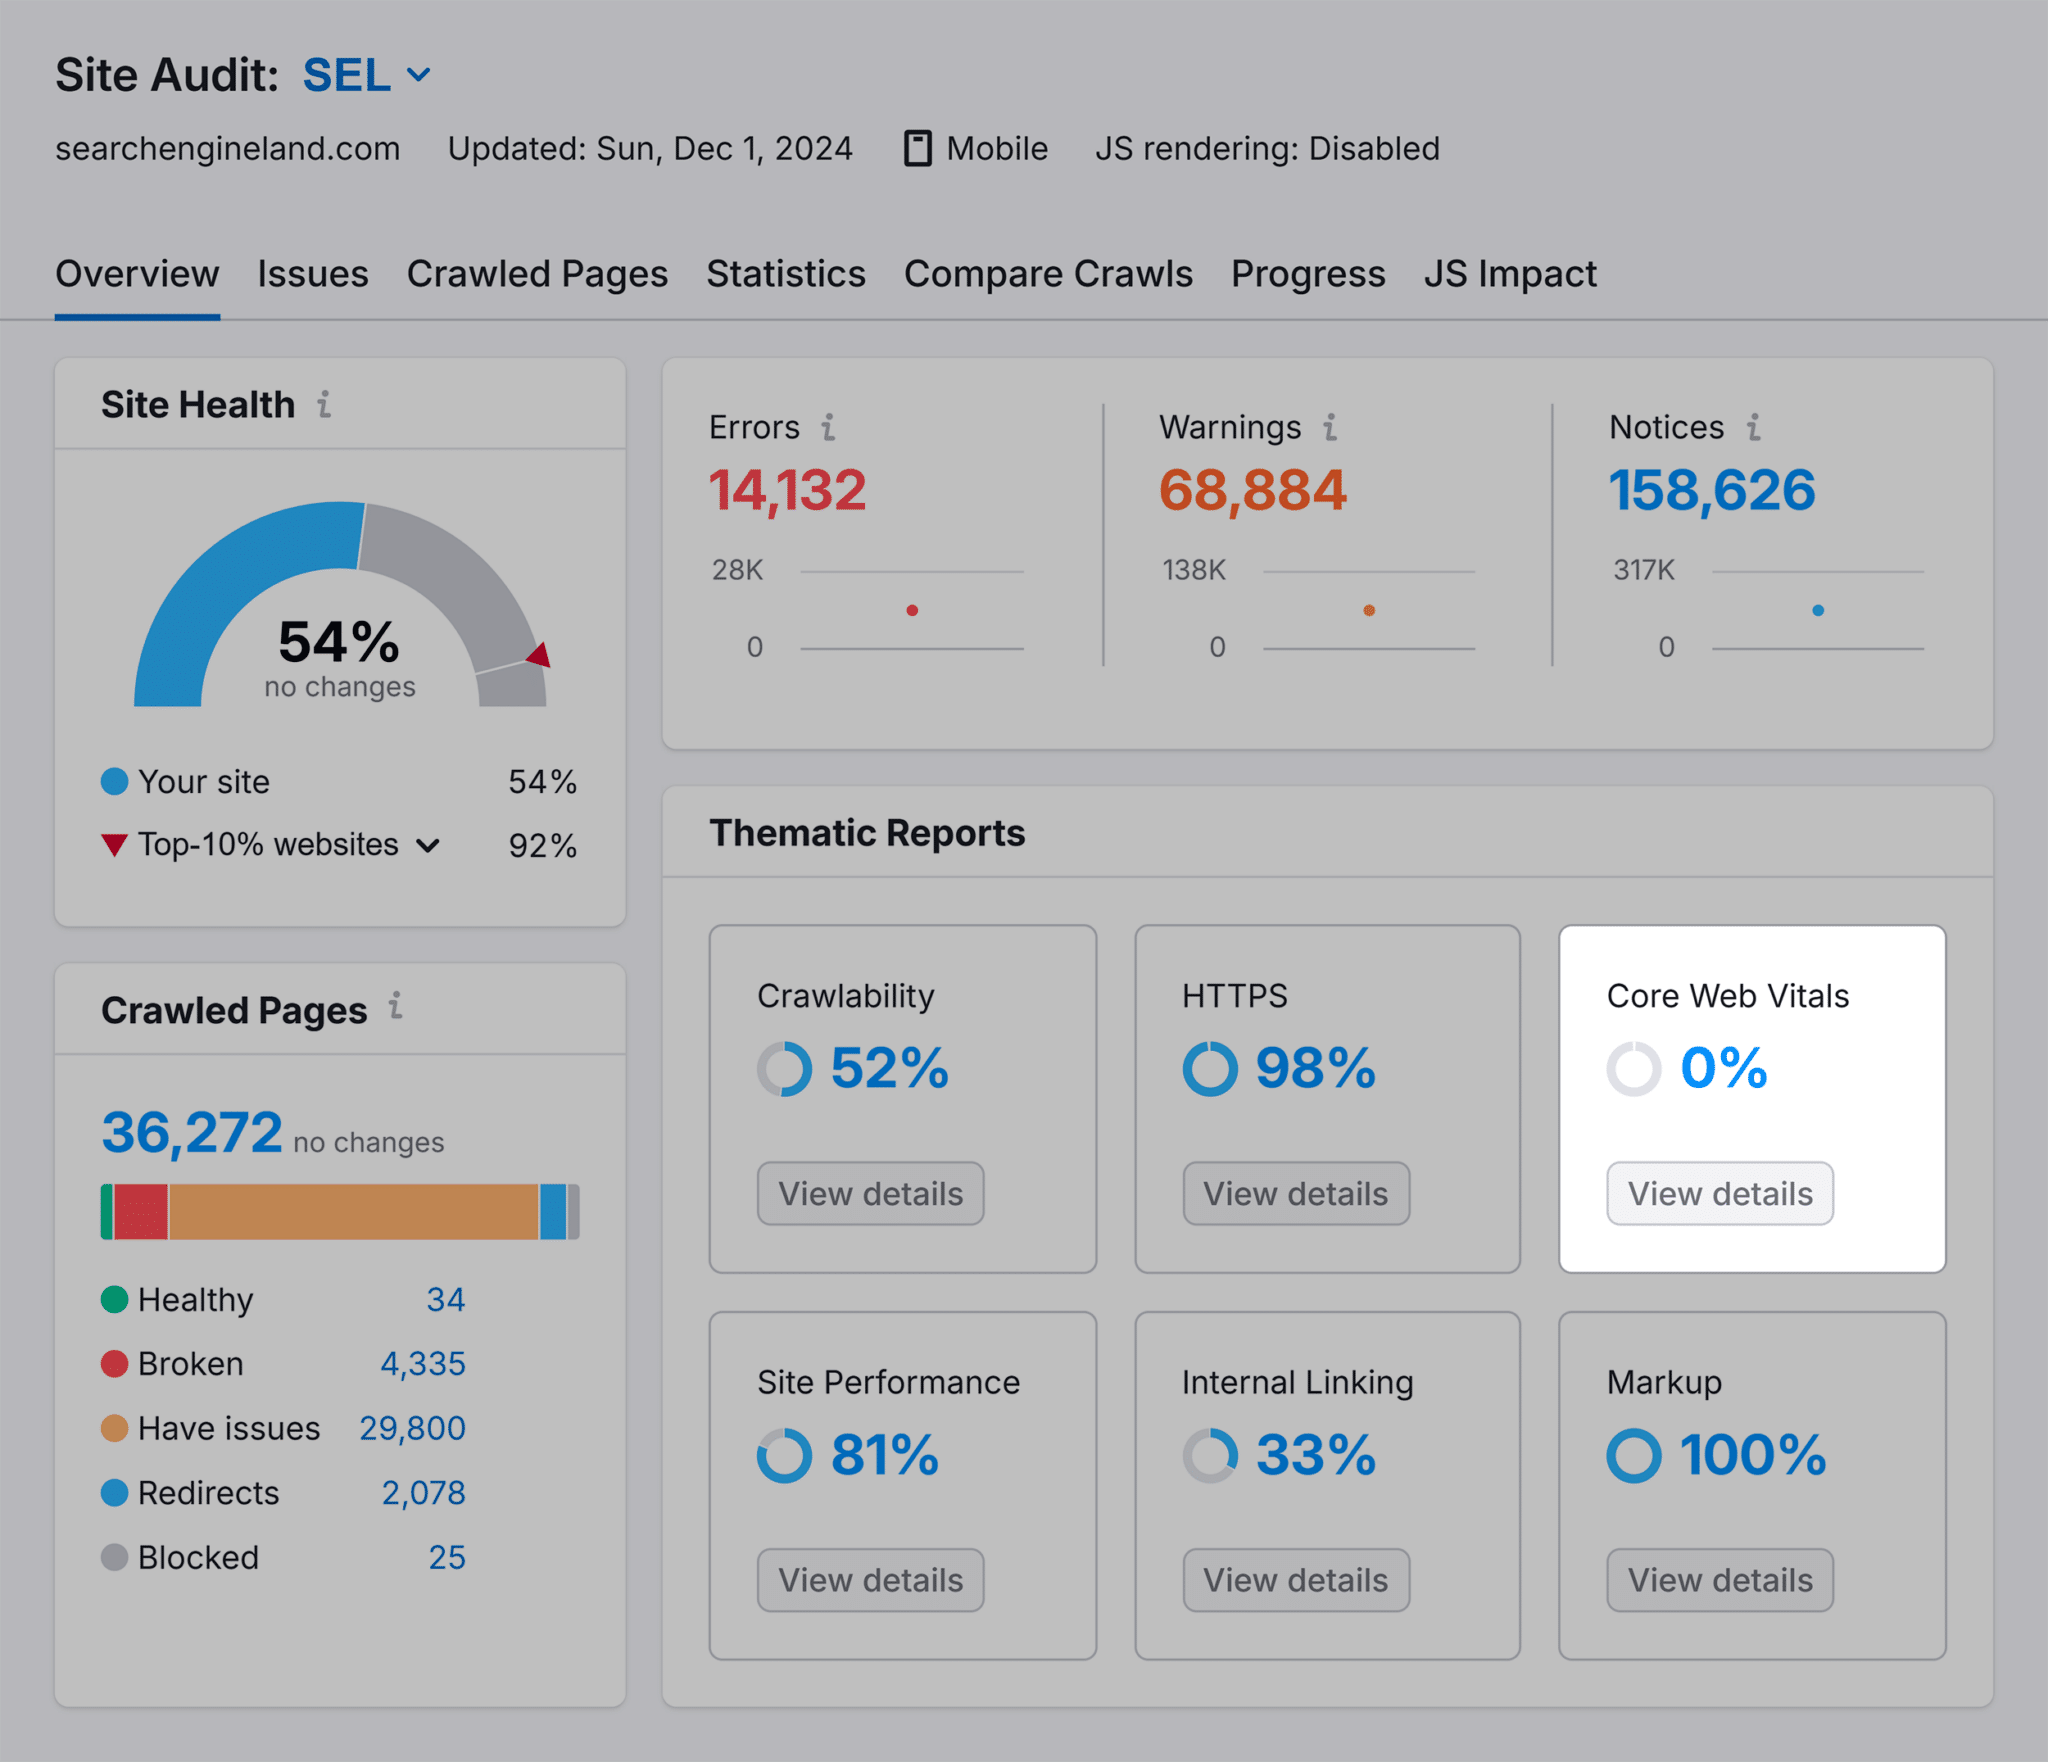This screenshot has height=1762, width=2048.
Task: Click the searchengineland.com domain text
Action: 228,149
